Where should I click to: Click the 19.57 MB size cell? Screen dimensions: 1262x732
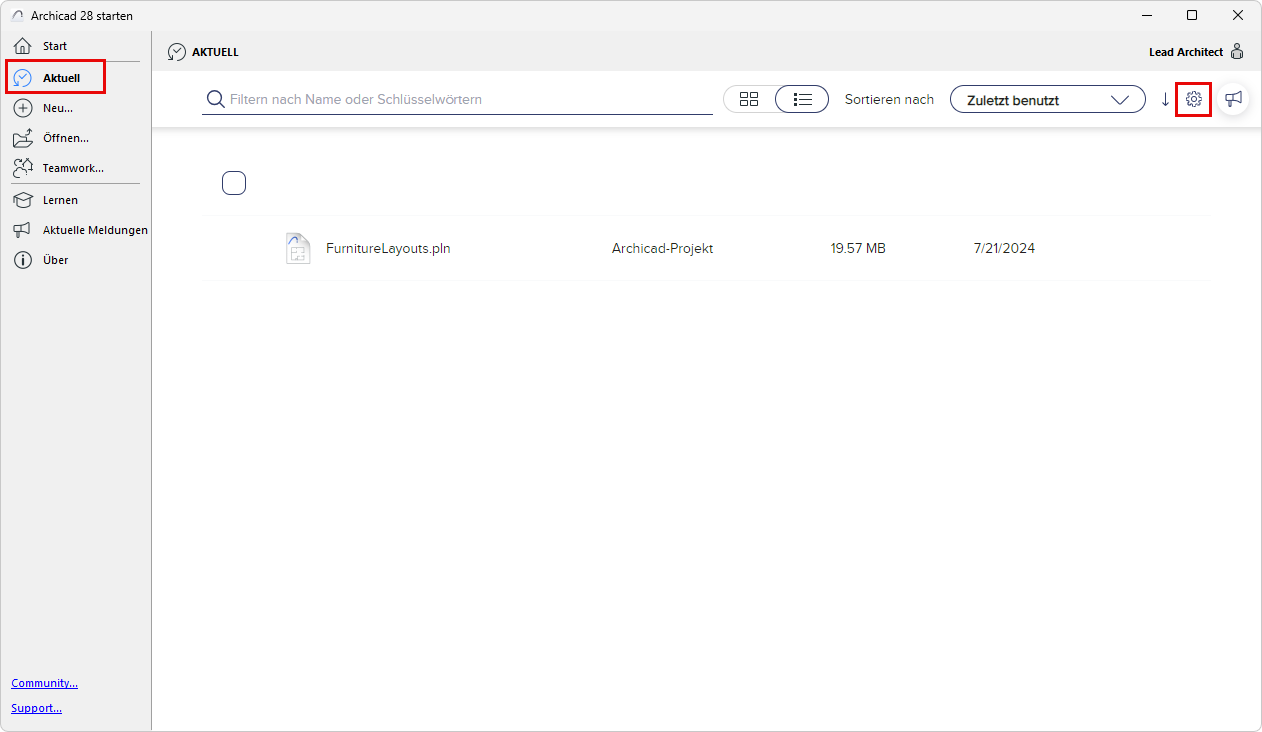[858, 249]
